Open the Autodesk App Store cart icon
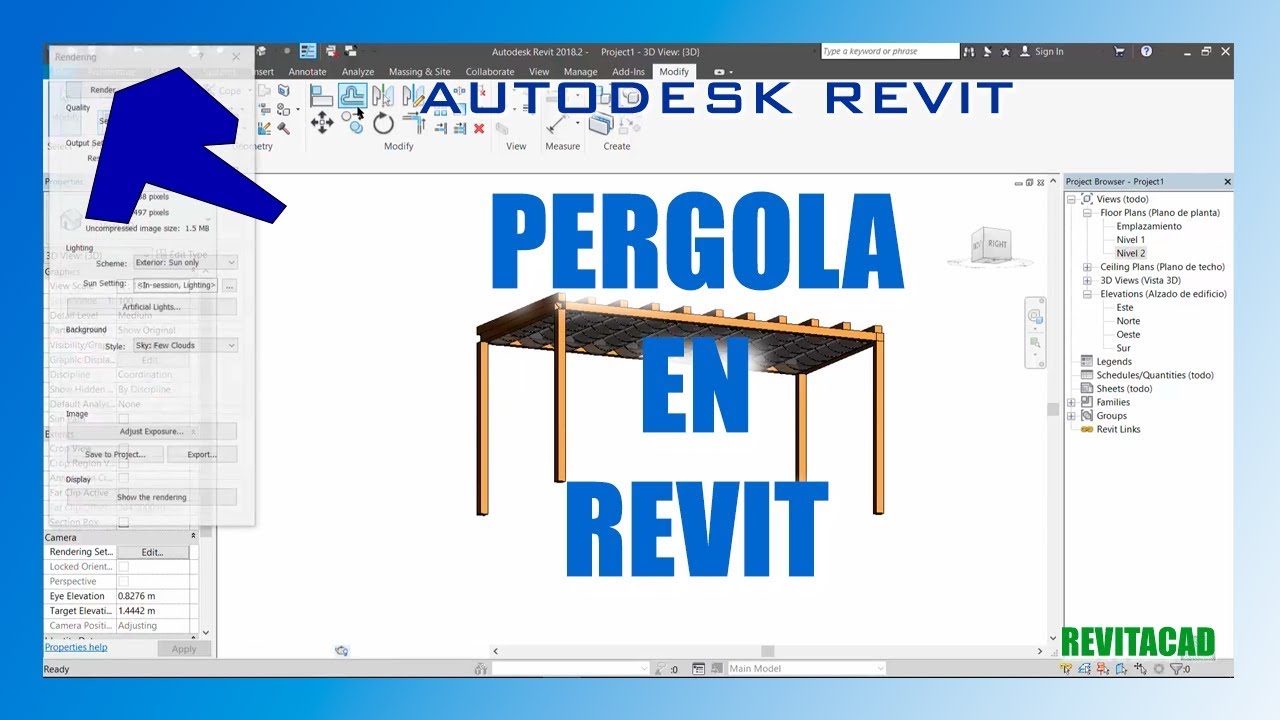The image size is (1280, 720). tap(1118, 51)
